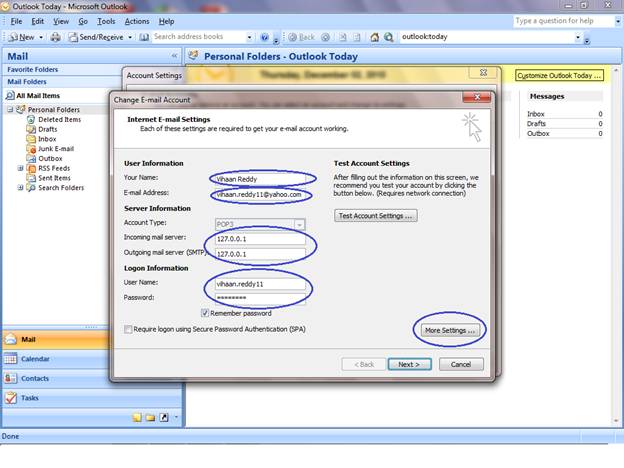
Task: Select Search Folders in tree
Action: pyautogui.click(x=61, y=187)
